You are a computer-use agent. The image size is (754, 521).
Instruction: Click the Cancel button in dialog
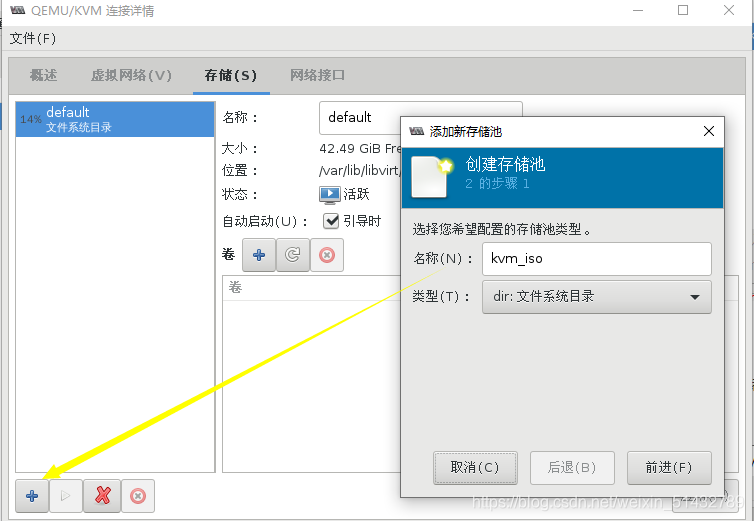[x=475, y=468]
